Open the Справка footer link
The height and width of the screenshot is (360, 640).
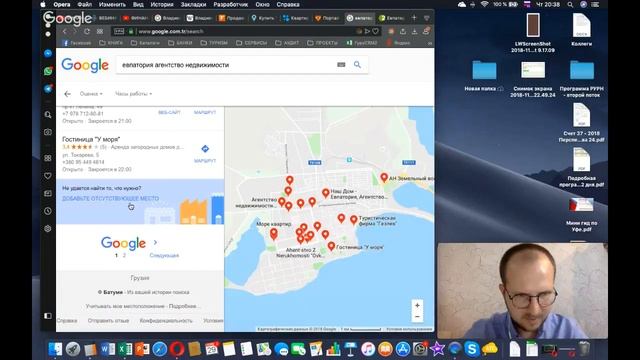pyautogui.click(x=67, y=321)
